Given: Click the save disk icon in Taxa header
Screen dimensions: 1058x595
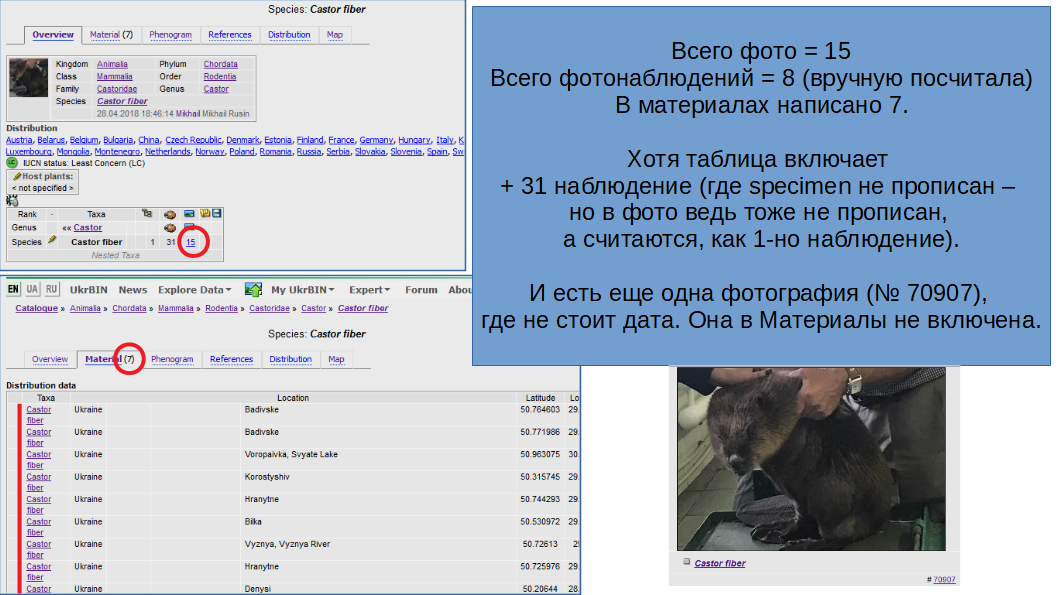Looking at the screenshot, I should click(x=217, y=213).
